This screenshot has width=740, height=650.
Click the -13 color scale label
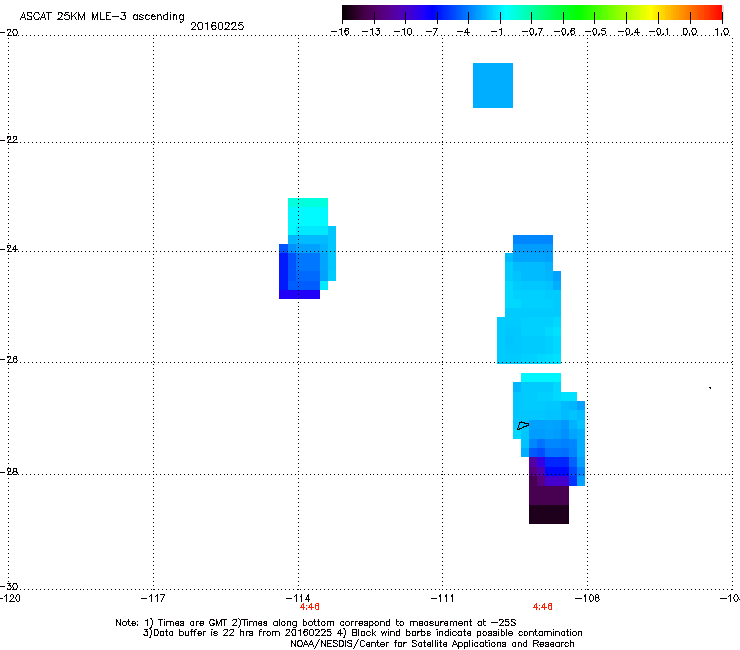coord(371,32)
